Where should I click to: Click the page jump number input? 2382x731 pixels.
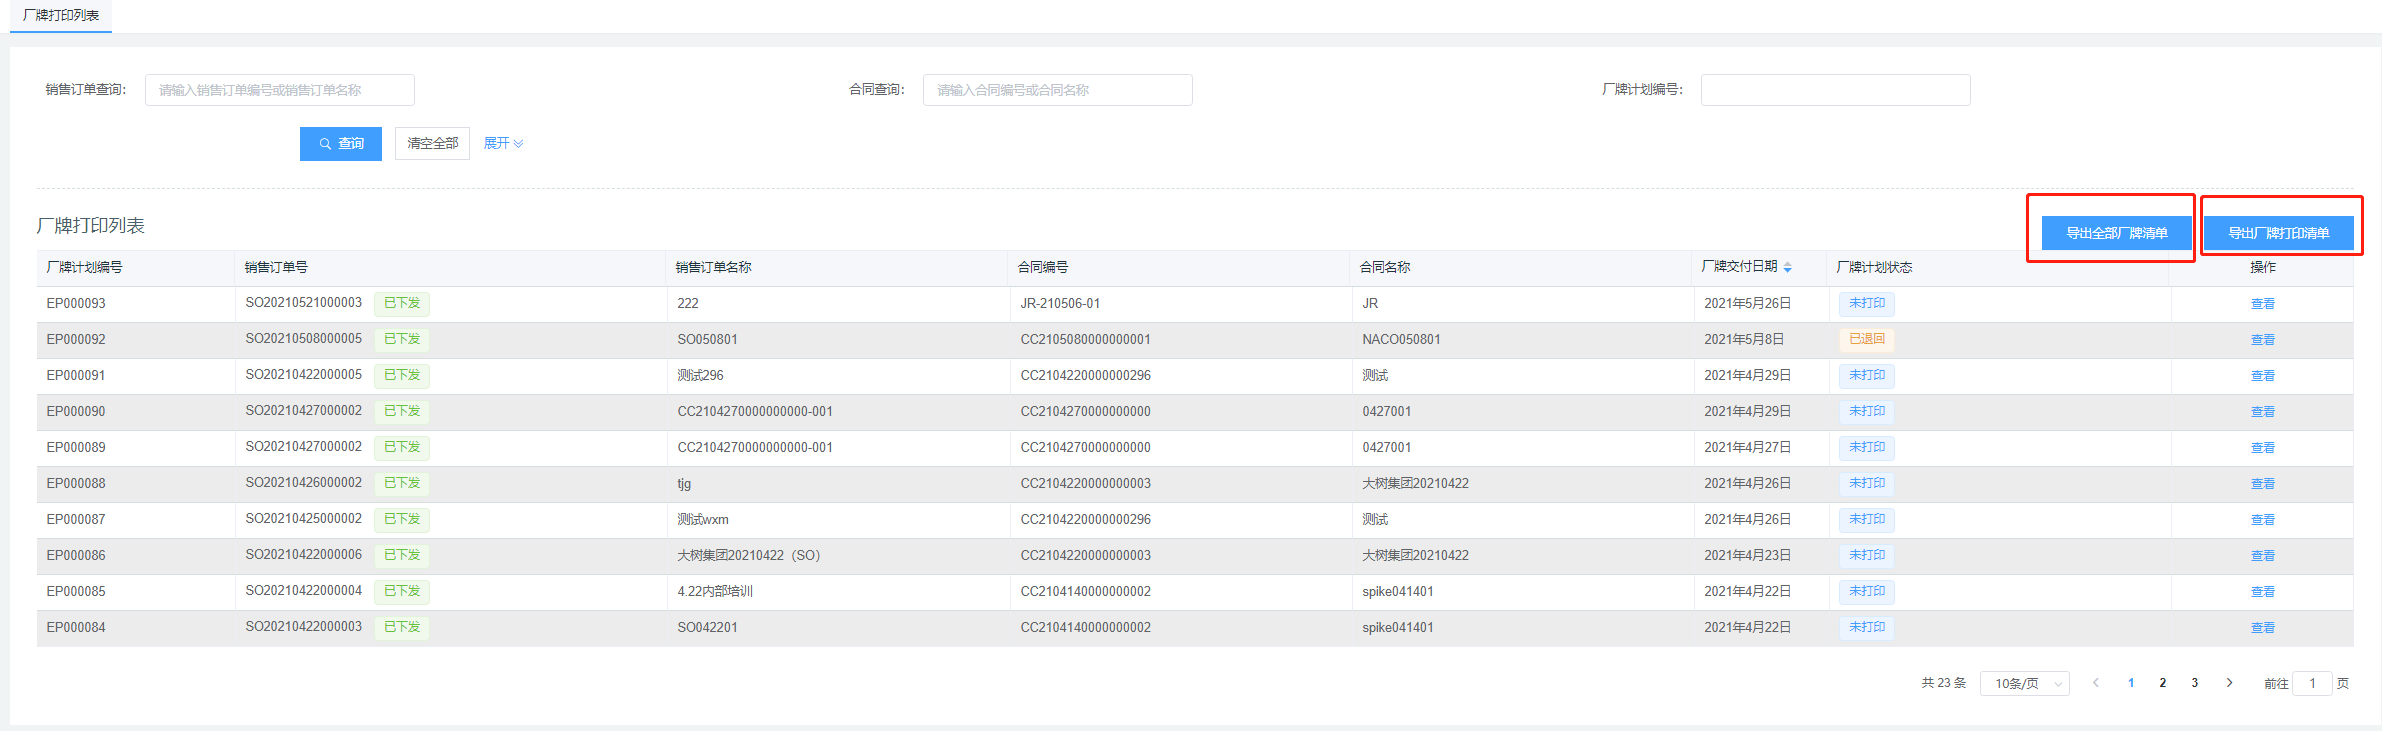click(2311, 683)
